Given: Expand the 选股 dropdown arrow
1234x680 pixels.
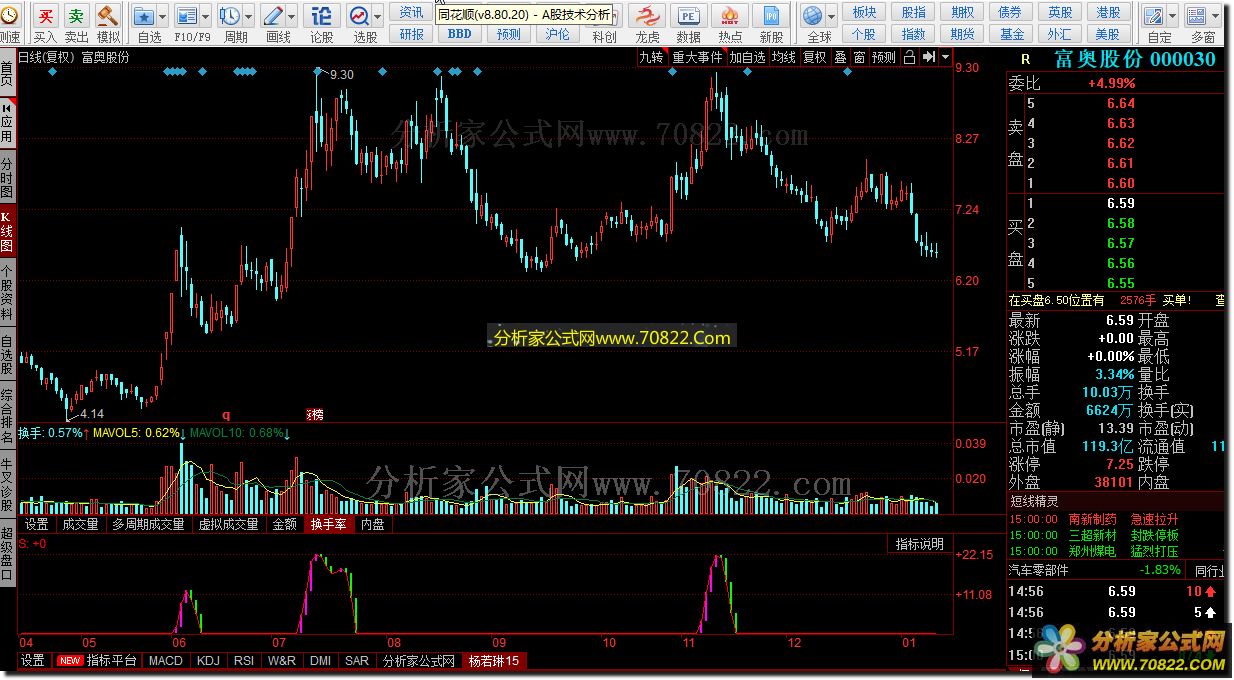Looking at the screenshot, I should (x=378, y=16).
